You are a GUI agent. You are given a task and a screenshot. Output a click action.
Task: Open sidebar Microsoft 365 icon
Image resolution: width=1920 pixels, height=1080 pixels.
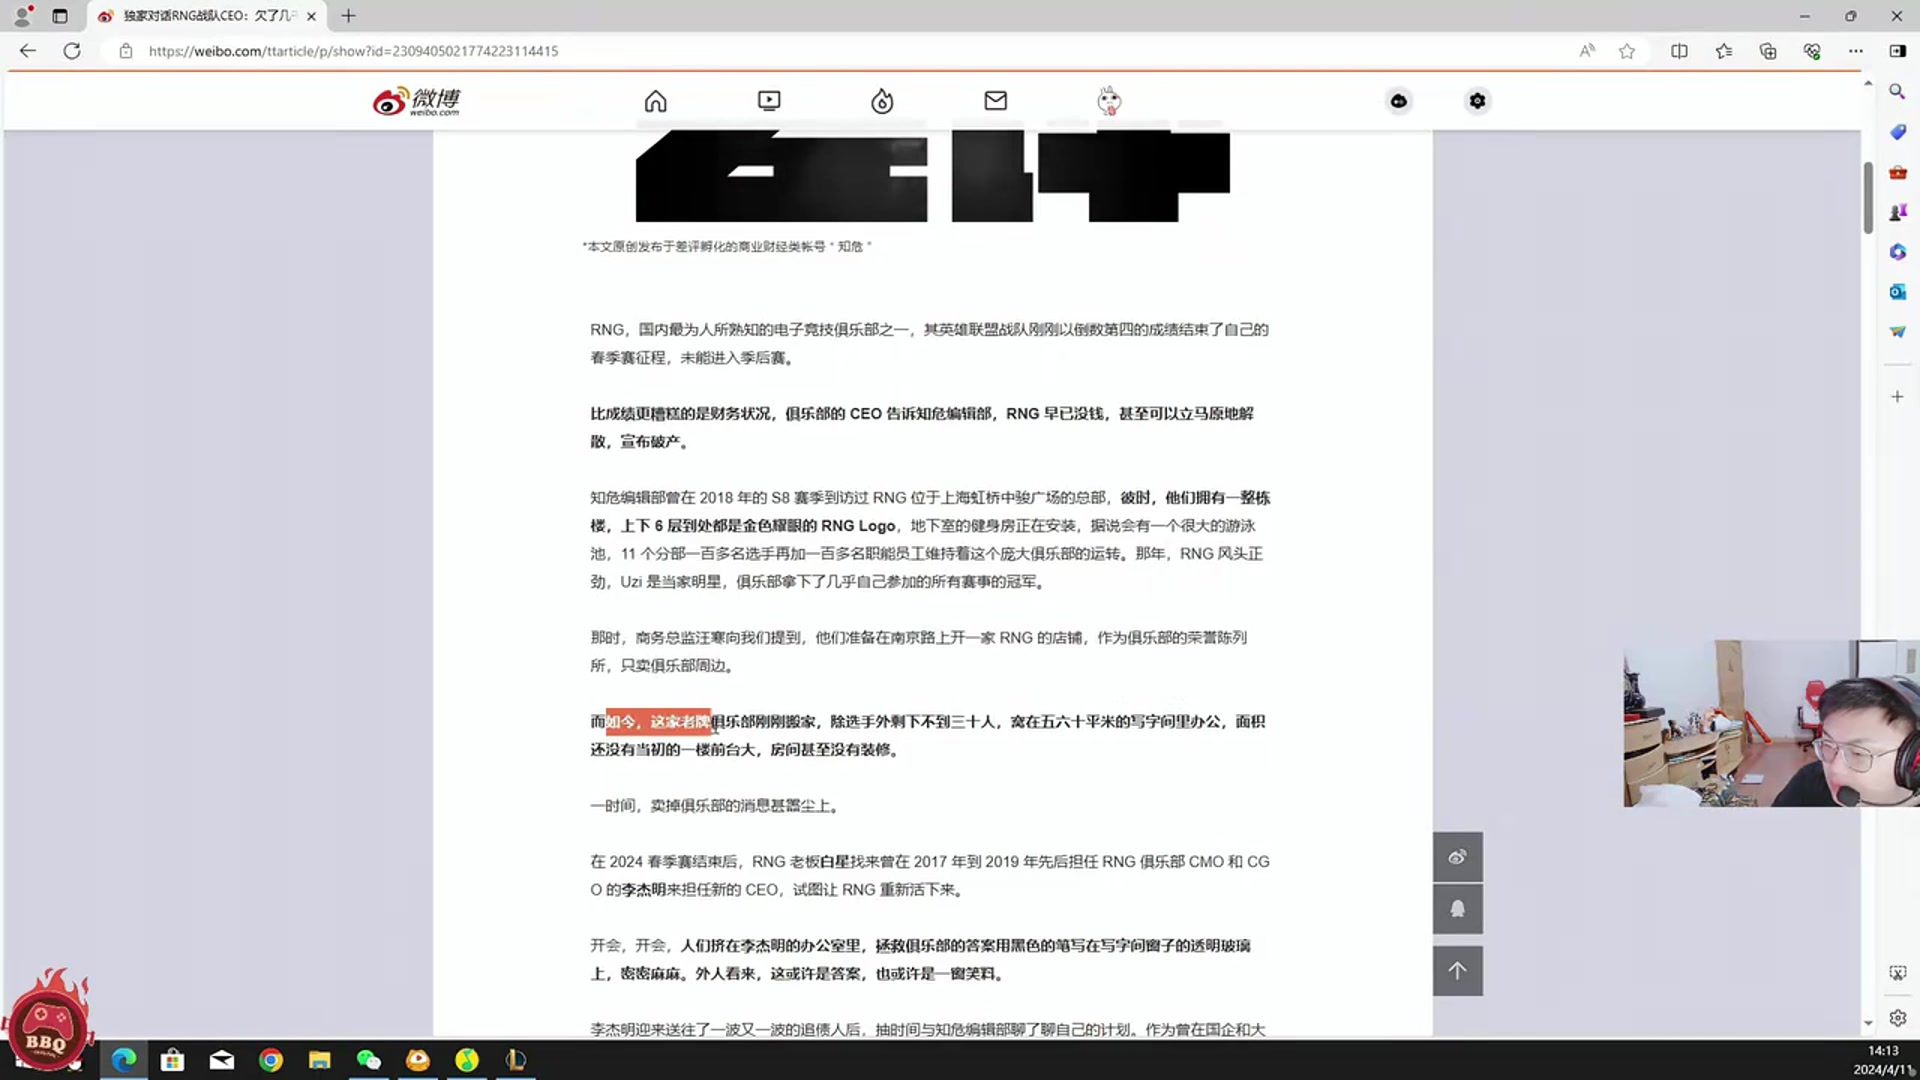click(1897, 252)
